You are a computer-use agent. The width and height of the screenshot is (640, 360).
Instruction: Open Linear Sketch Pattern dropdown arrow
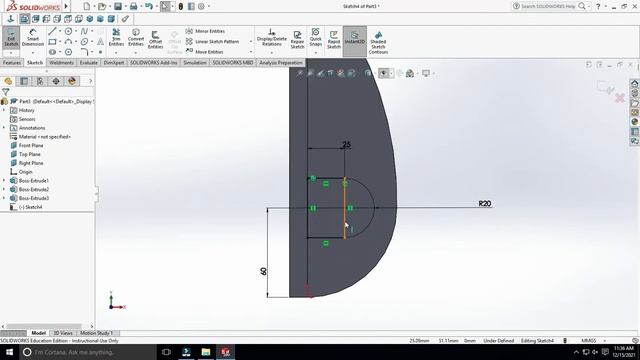[x=251, y=42]
